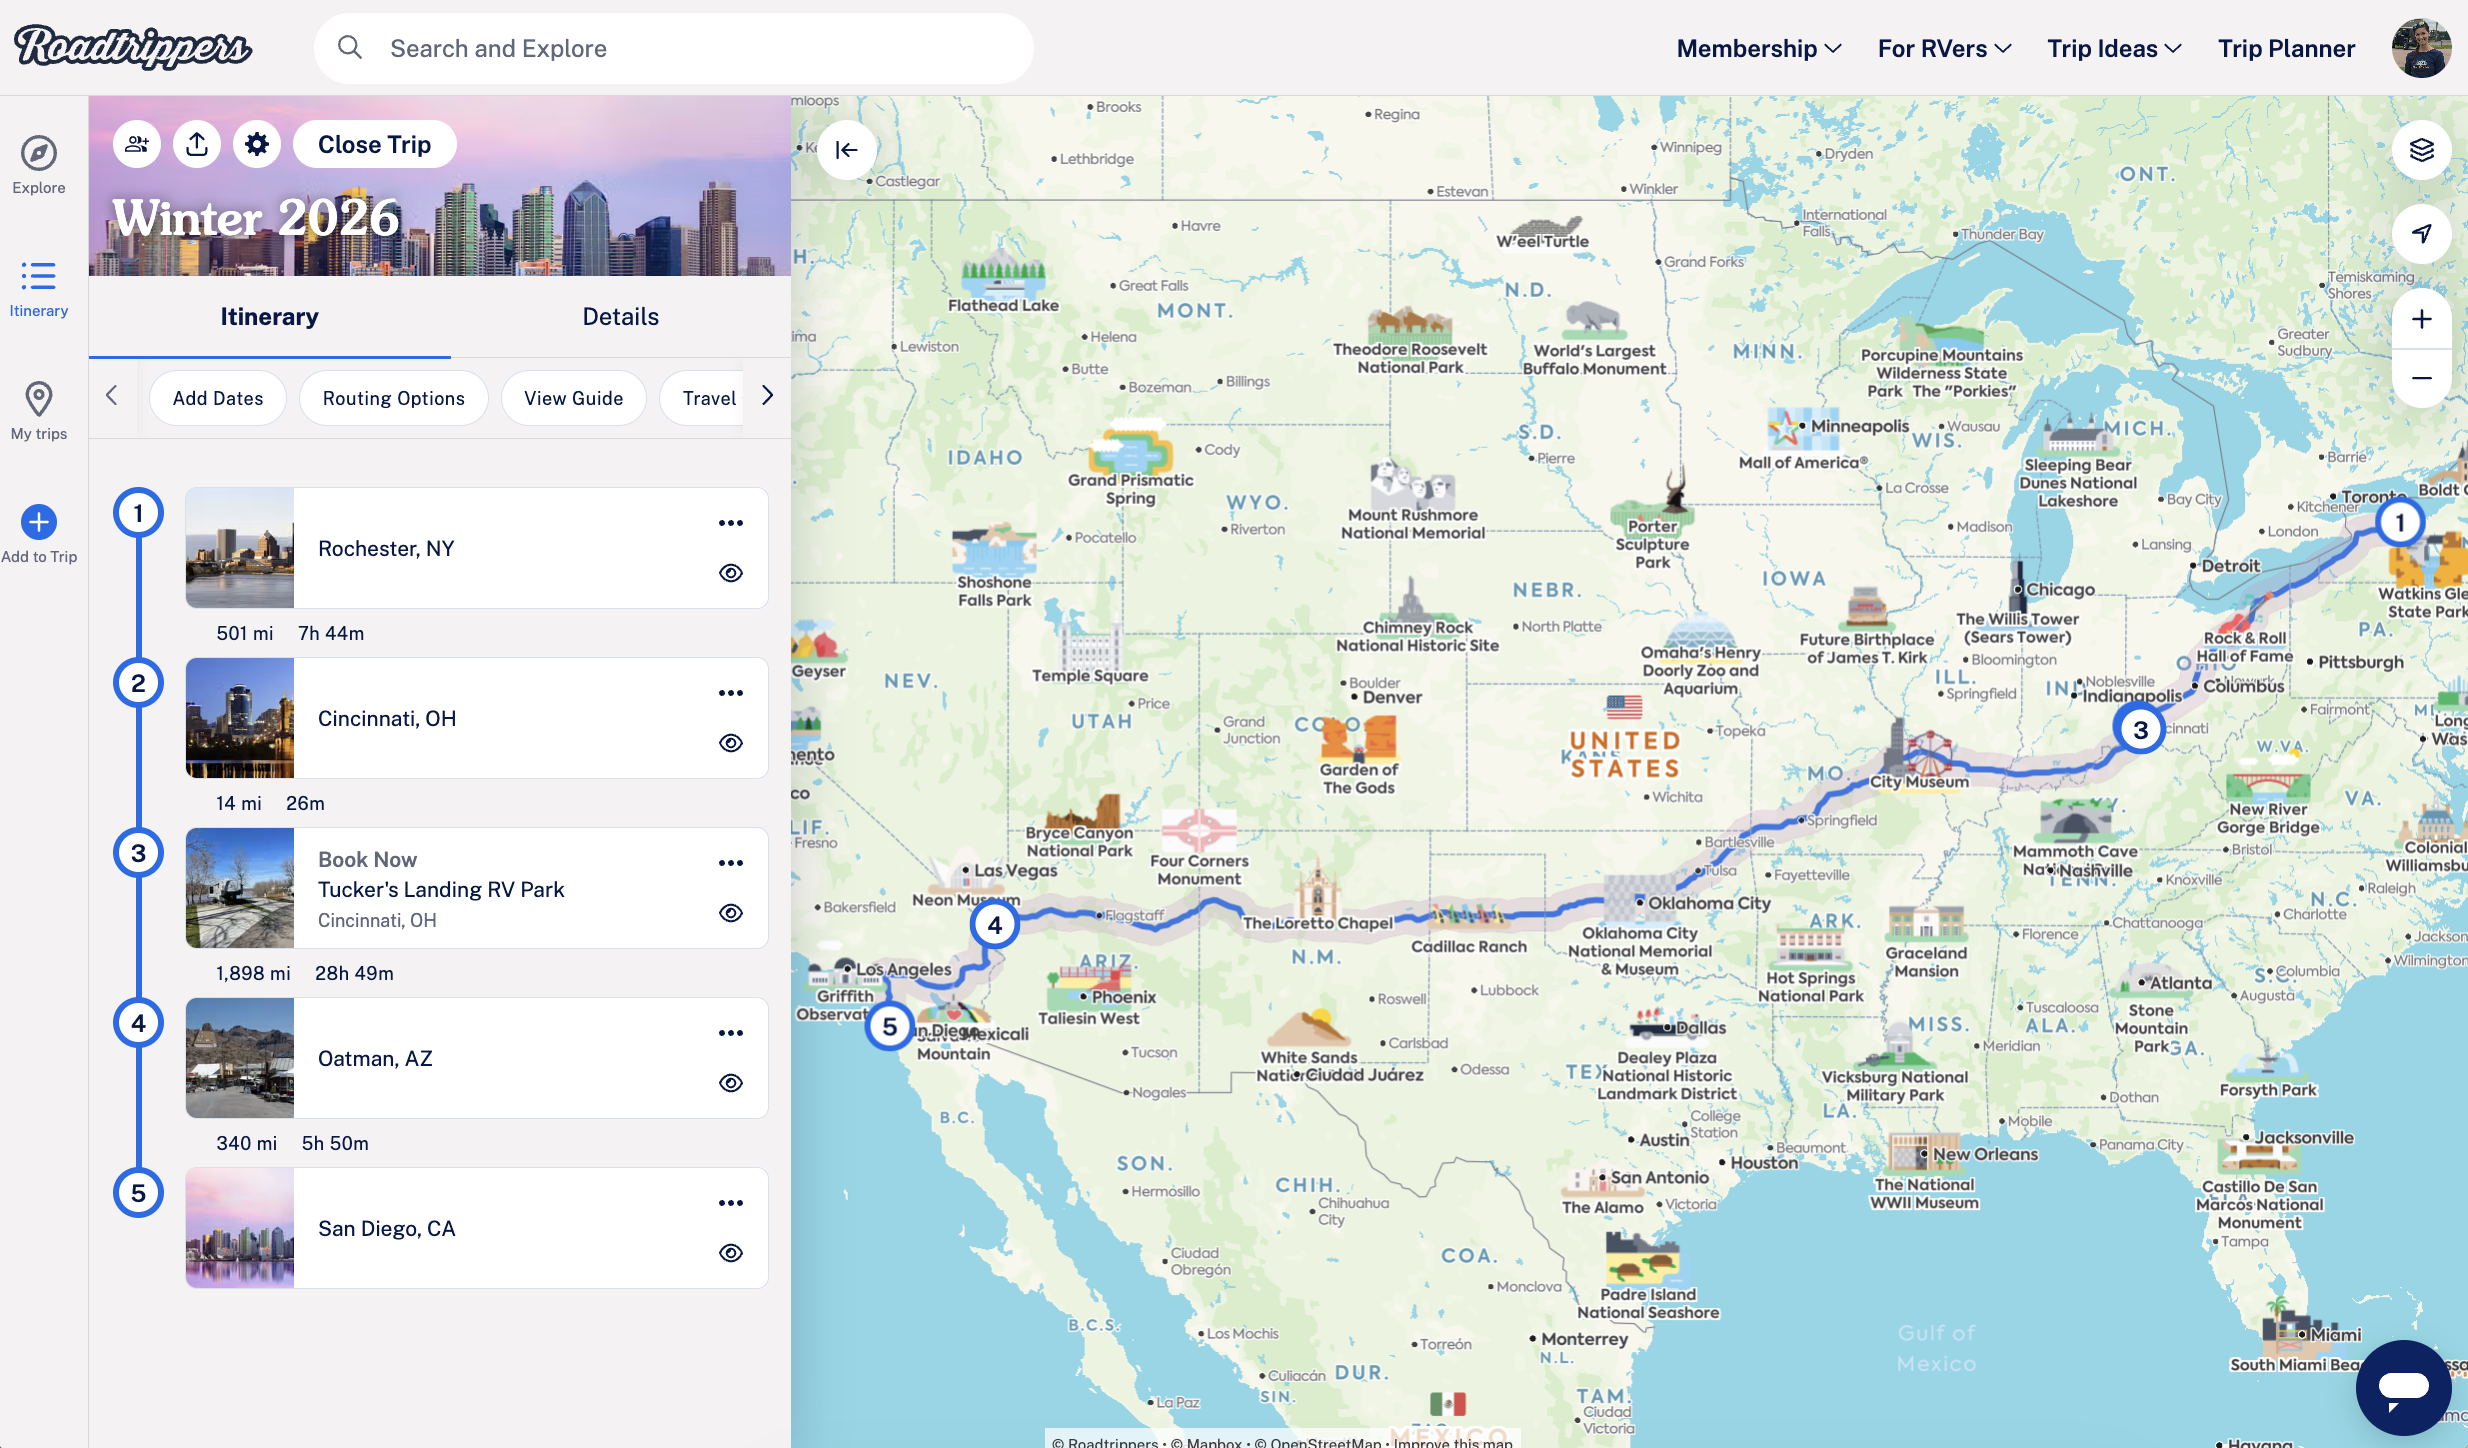Image resolution: width=2468 pixels, height=1448 pixels.
Task: Open trip settings gear icon
Action: 257,145
